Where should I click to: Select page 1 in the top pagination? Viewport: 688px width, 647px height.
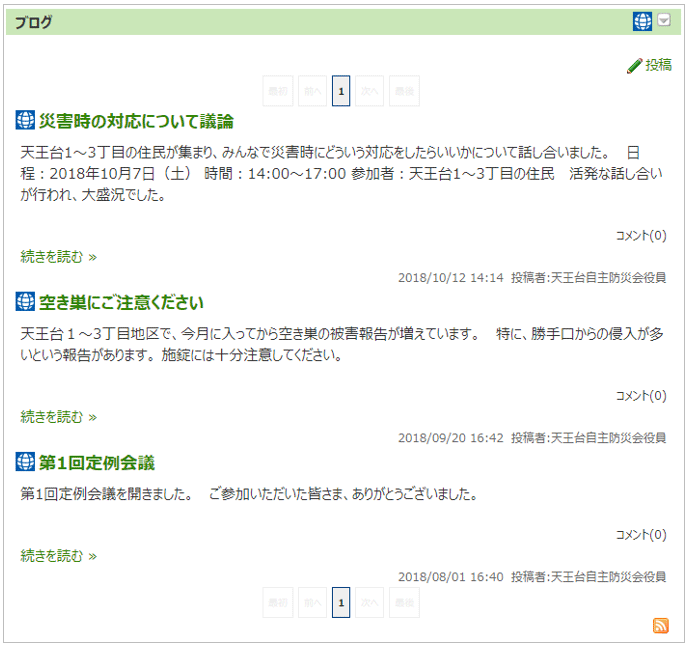coord(341,91)
